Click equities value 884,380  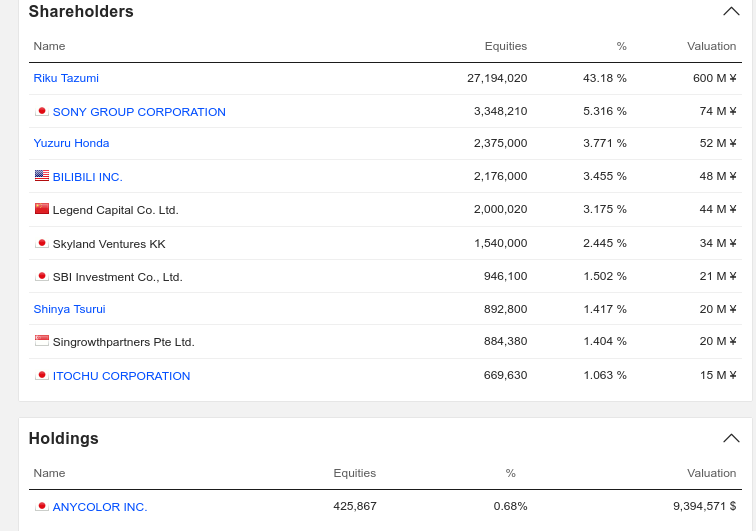pyautogui.click(x=505, y=341)
